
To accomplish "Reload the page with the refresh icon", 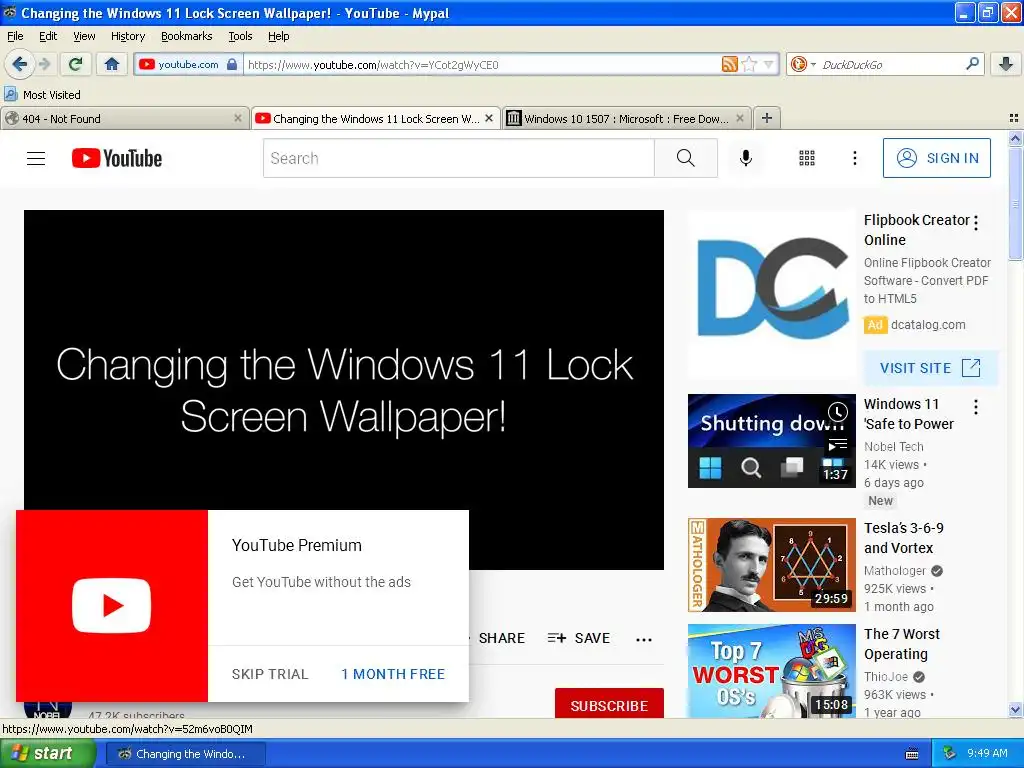I will (76, 64).
